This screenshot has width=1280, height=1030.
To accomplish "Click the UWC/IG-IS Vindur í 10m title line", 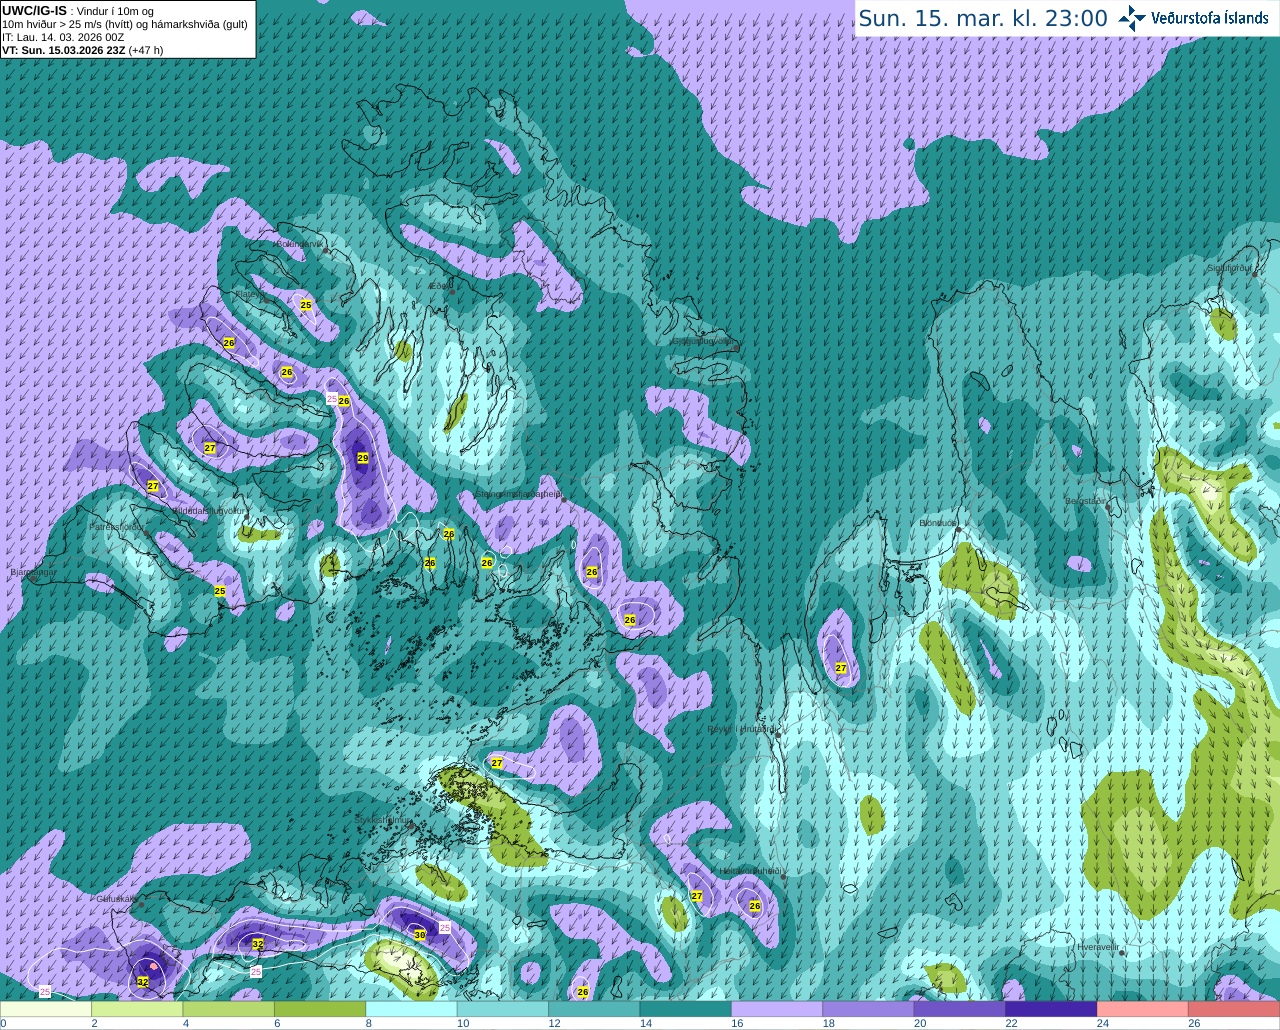I will (x=78, y=10).
